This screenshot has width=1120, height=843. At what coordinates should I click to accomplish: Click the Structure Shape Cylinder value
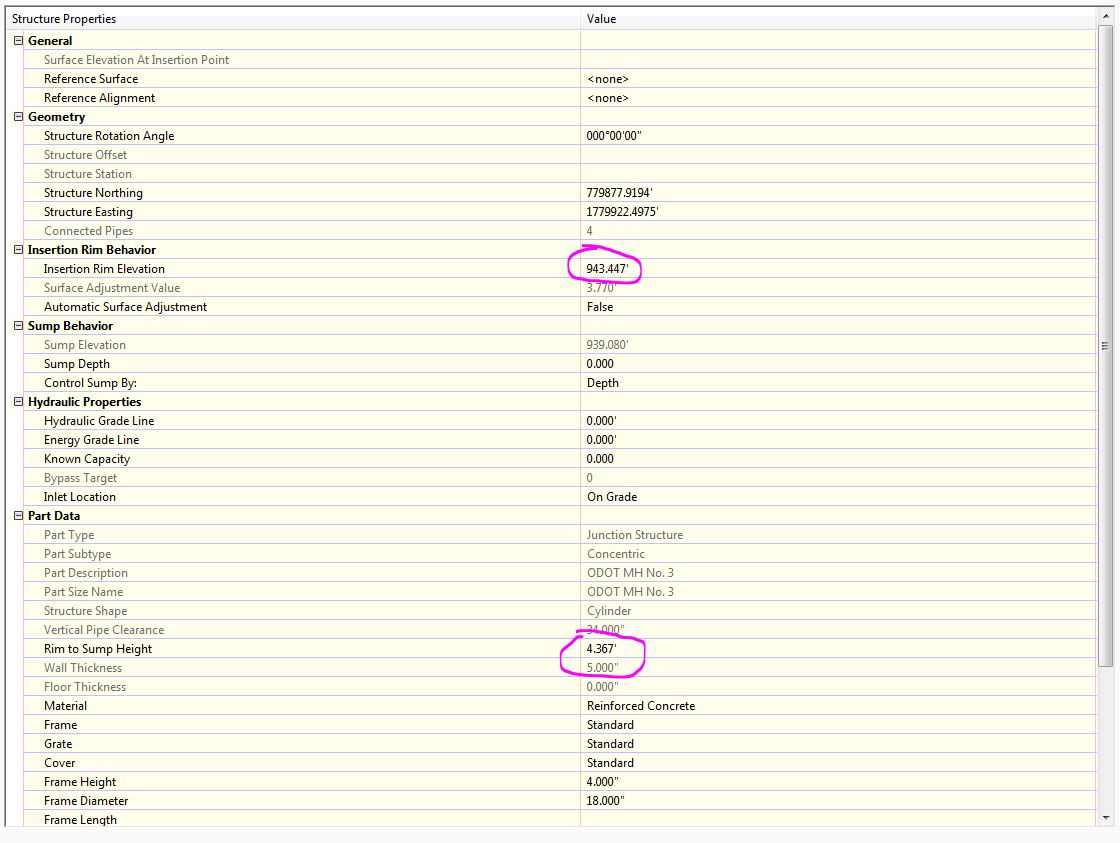609,611
